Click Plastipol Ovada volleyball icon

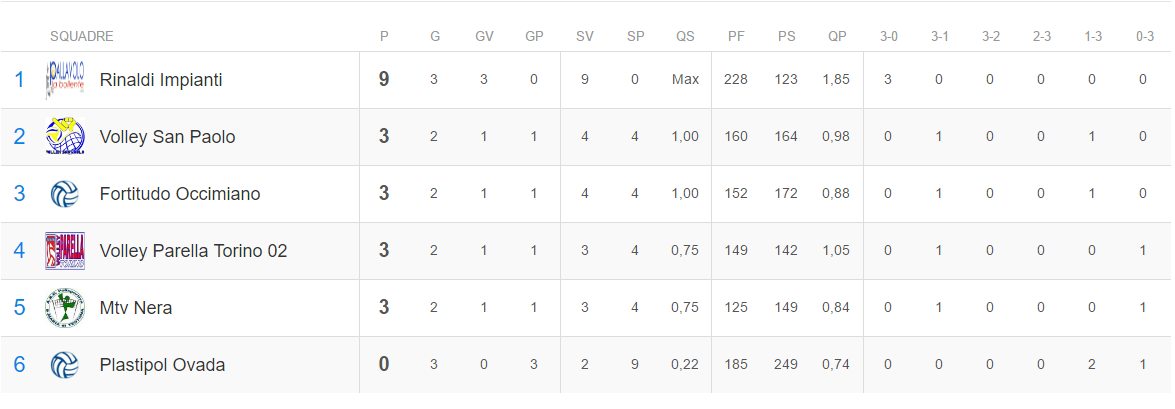65,365
